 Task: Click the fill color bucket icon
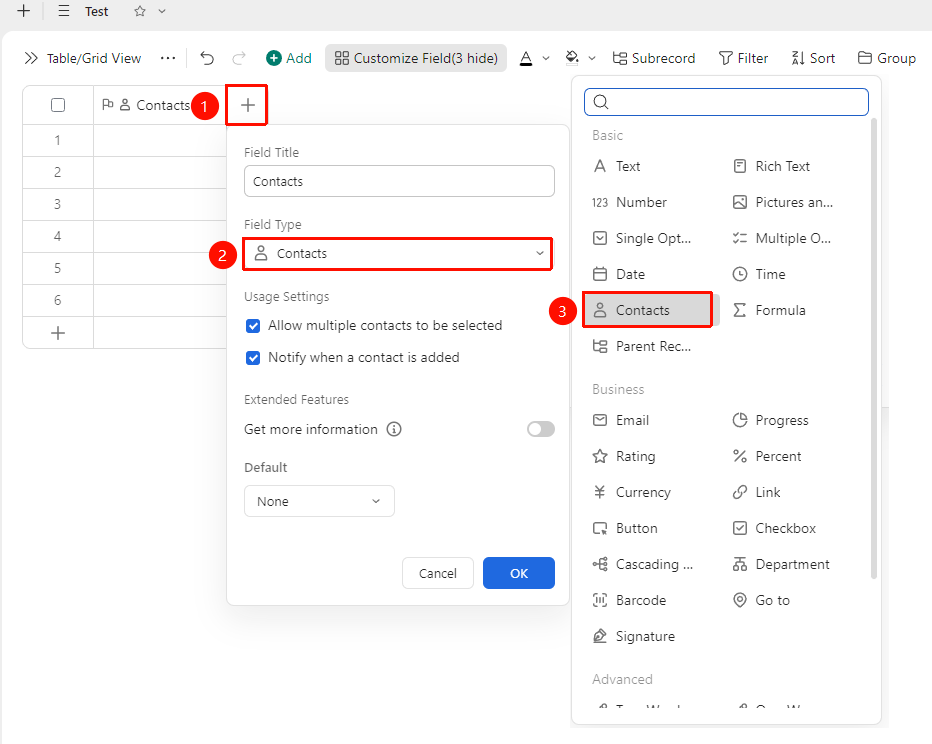(x=572, y=58)
